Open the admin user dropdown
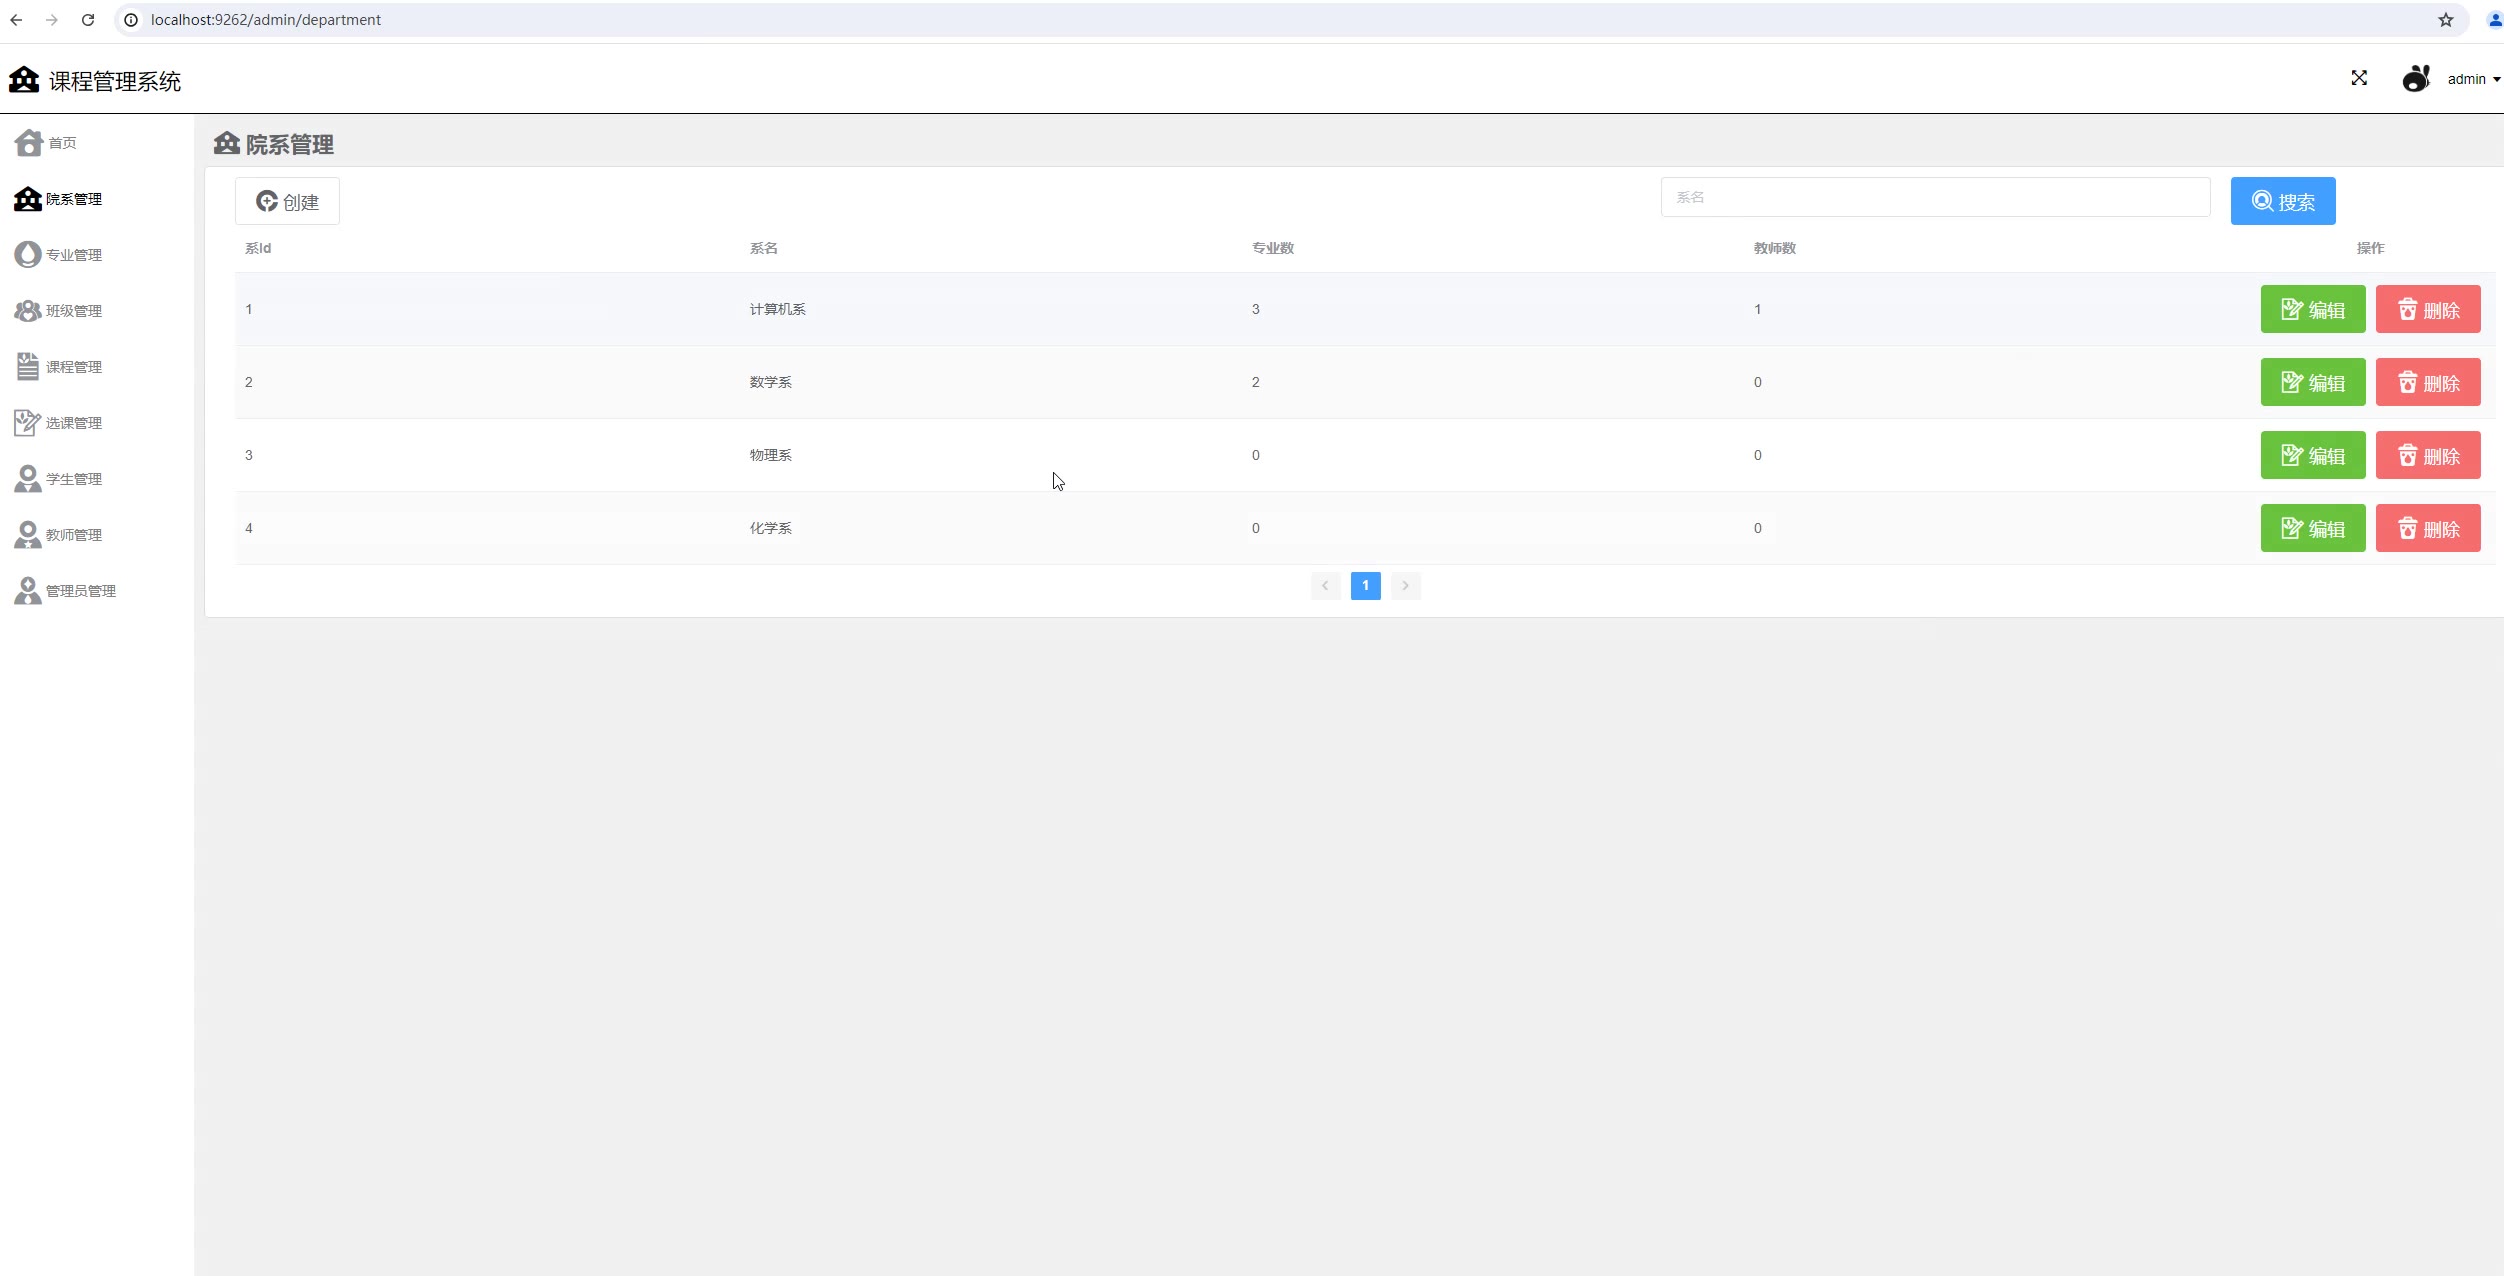 coord(2473,79)
